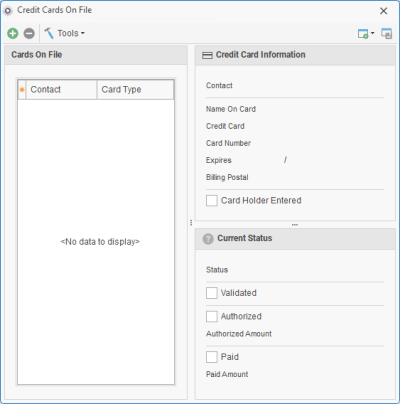Tick the Paid checkbox
This screenshot has width=400, height=404.
coord(212,357)
